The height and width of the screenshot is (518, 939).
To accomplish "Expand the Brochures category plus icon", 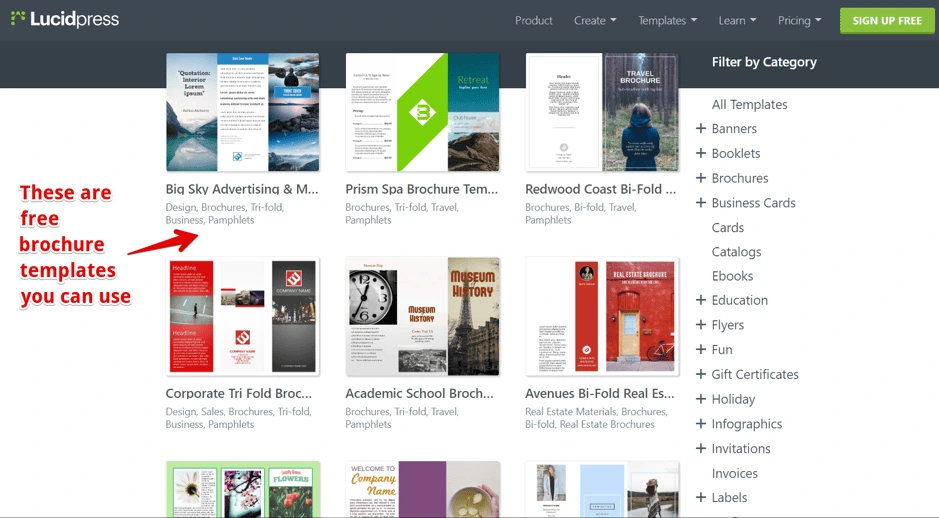I will coord(701,178).
